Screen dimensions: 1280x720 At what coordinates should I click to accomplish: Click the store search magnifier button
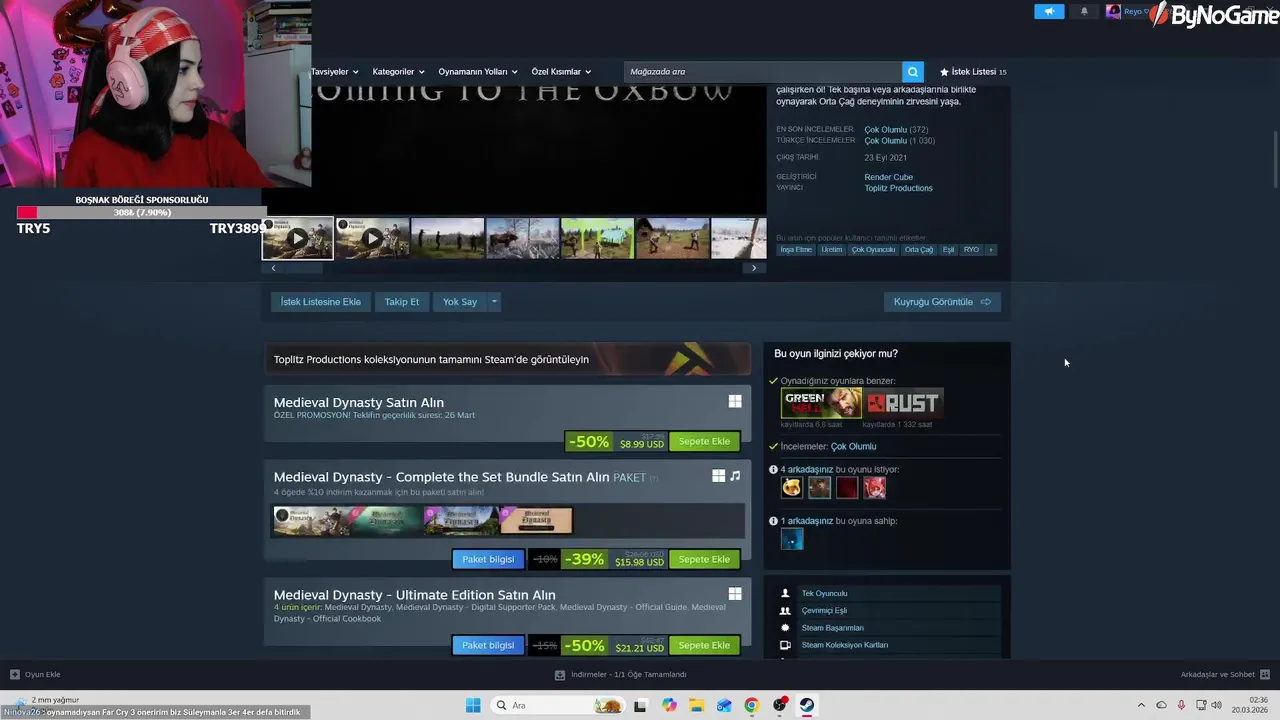(912, 72)
